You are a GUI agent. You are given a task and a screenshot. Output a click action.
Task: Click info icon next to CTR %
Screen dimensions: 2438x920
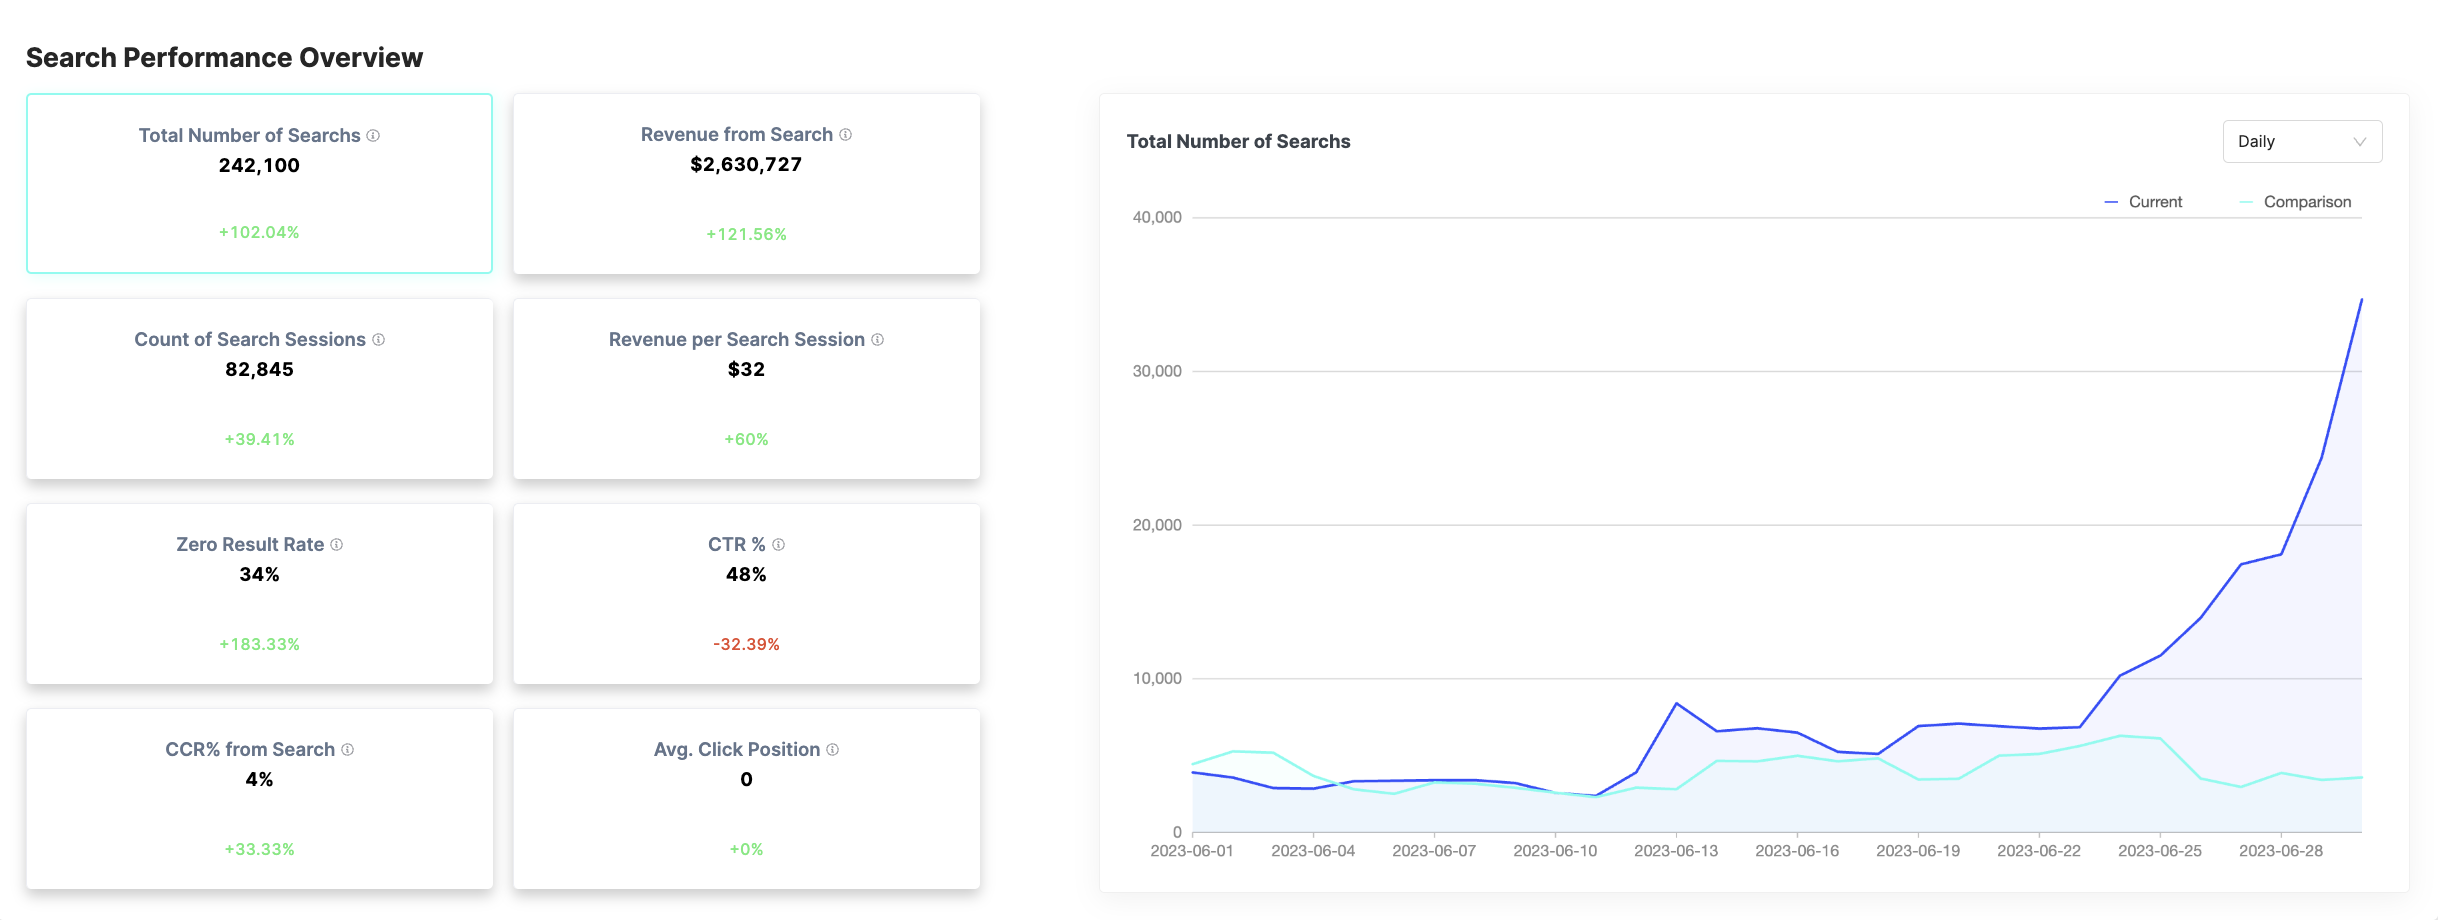tap(779, 545)
